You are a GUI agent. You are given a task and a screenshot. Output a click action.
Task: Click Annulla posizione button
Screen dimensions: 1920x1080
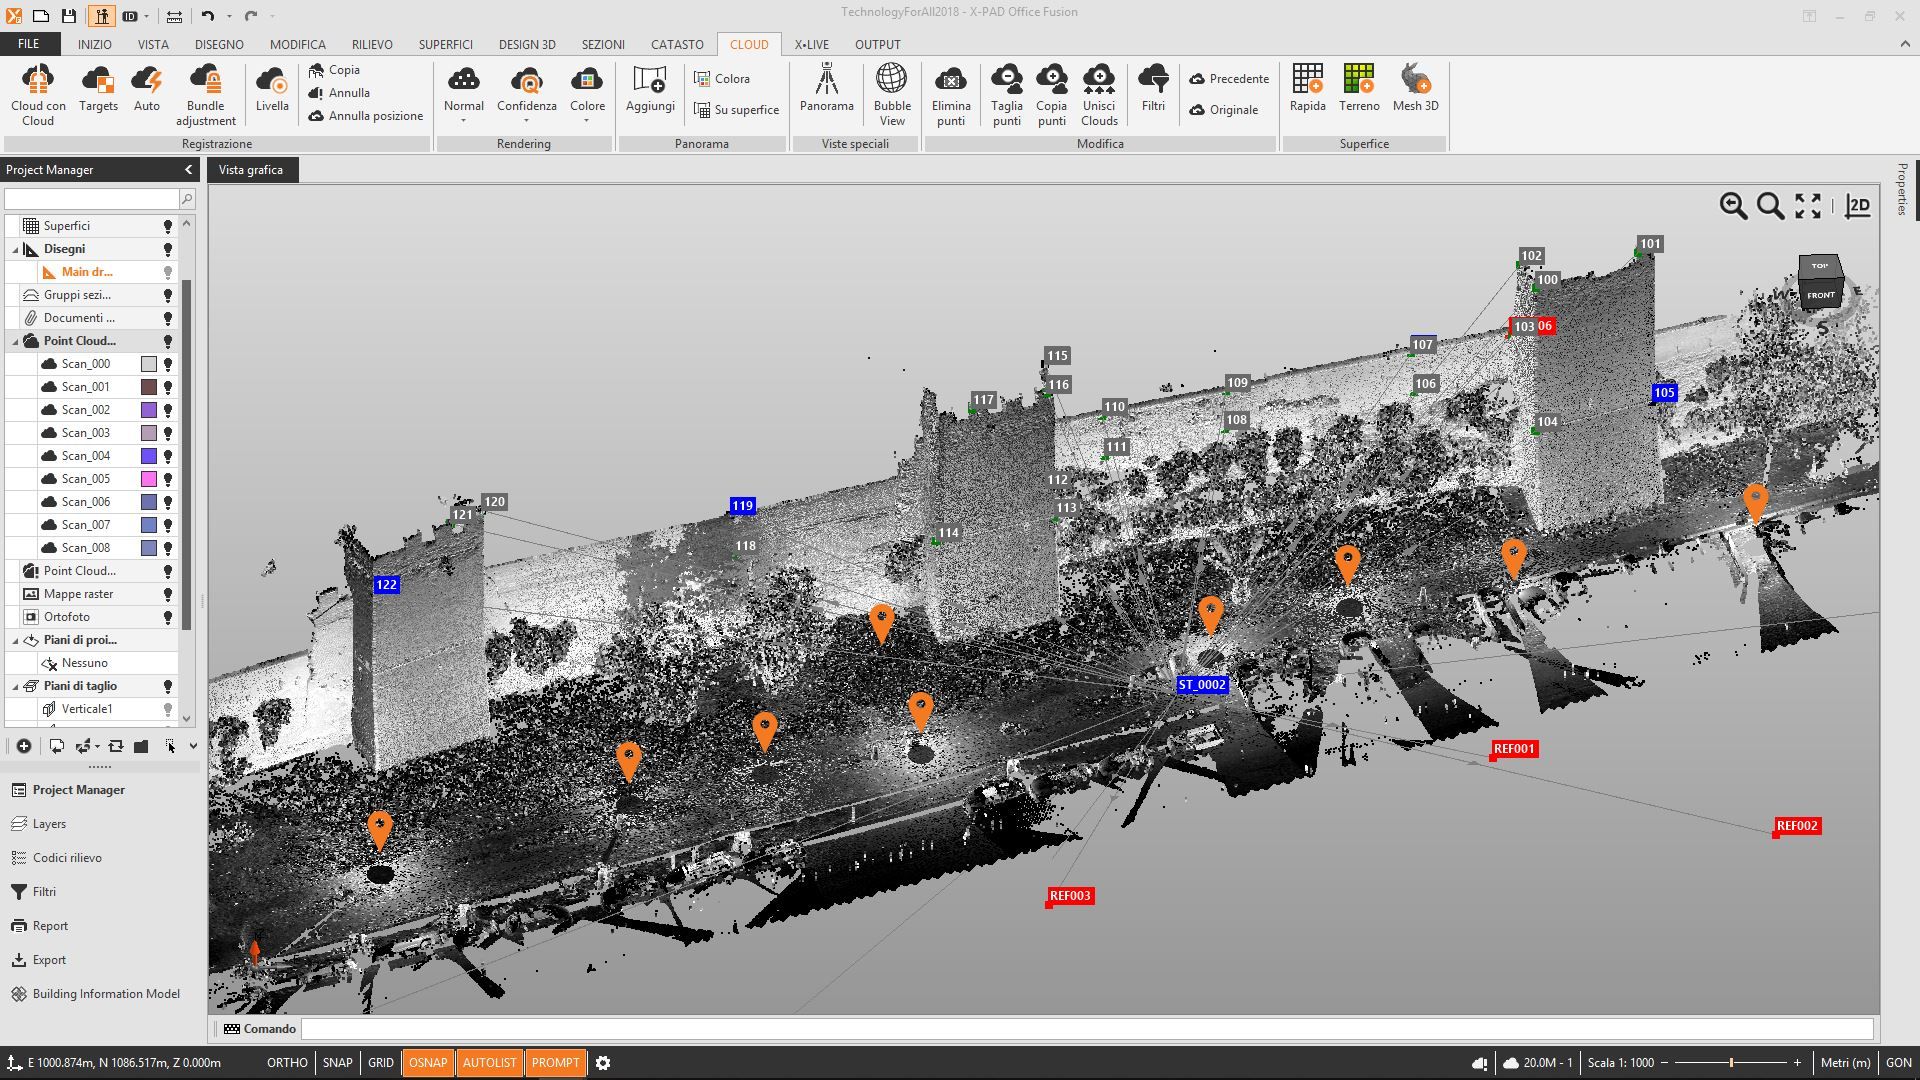coord(366,116)
